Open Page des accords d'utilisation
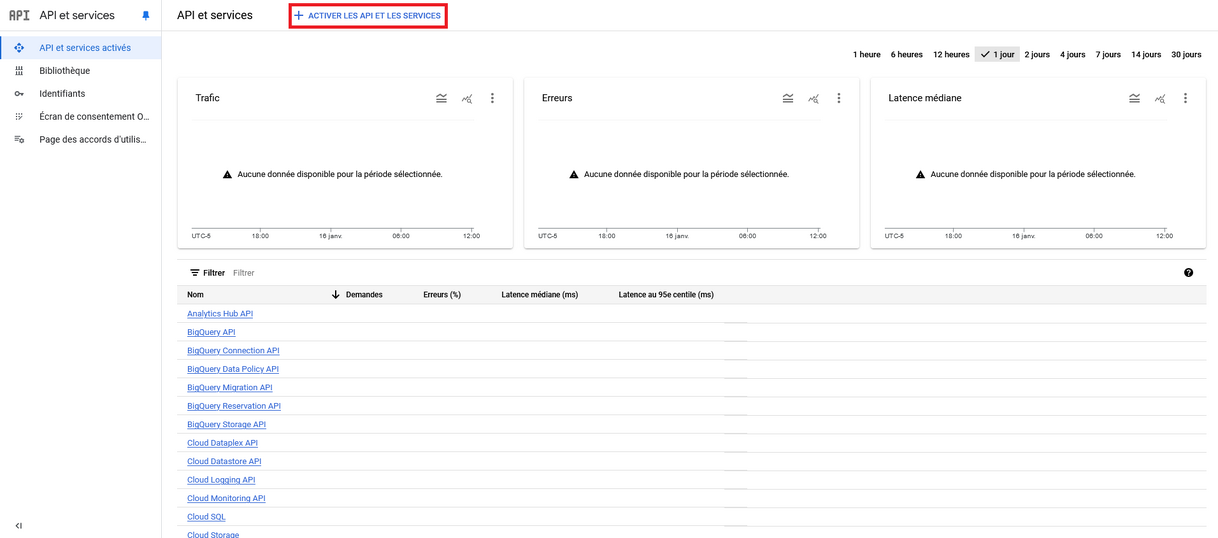Image resolution: width=1218 pixels, height=538 pixels. point(93,140)
